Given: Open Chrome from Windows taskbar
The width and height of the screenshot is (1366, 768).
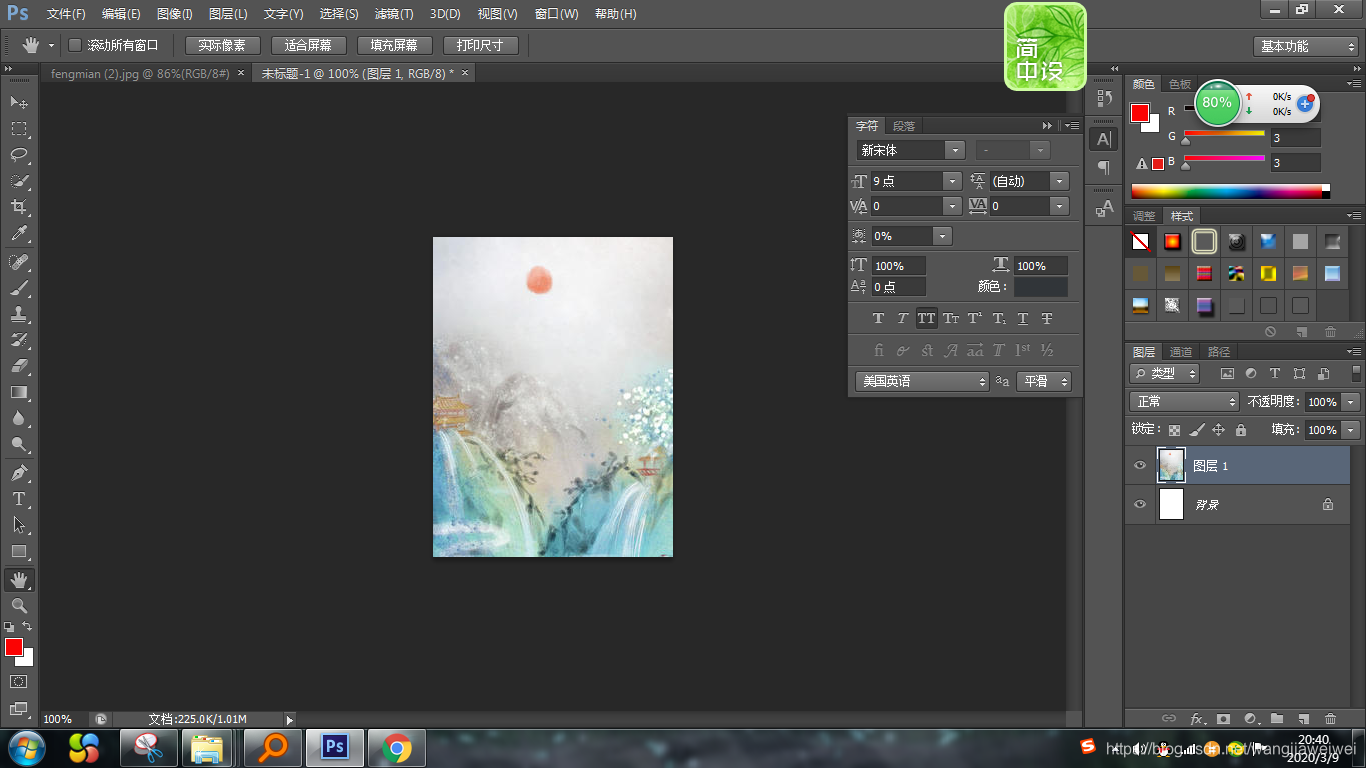Looking at the screenshot, I should click(x=397, y=748).
